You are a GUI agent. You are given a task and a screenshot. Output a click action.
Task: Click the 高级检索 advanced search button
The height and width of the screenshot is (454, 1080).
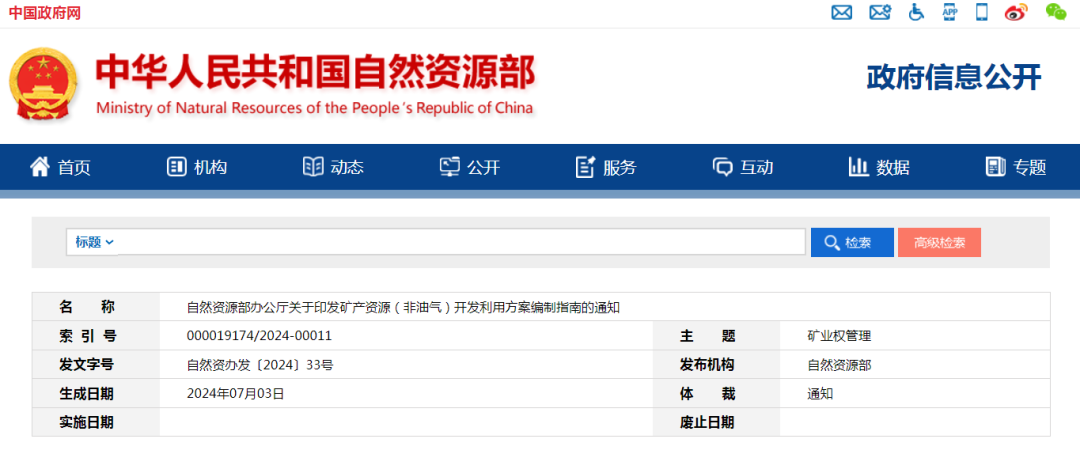point(939,243)
